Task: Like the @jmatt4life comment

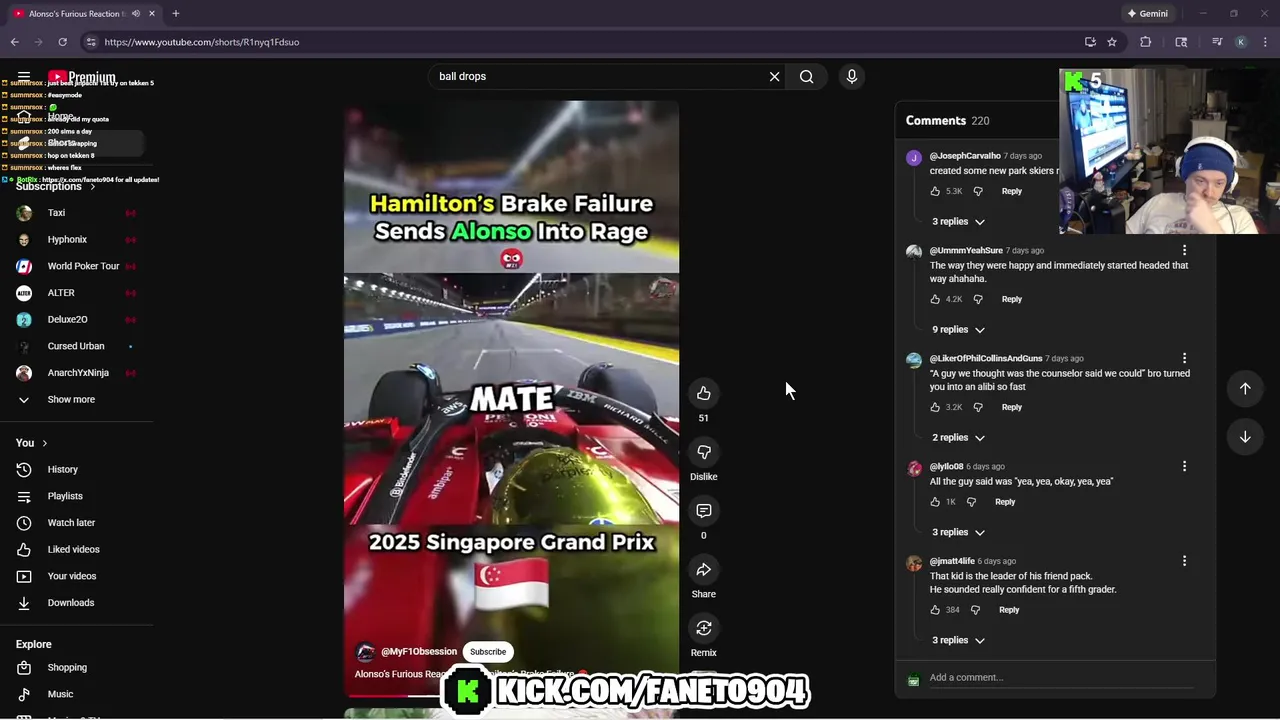Action: (935, 610)
